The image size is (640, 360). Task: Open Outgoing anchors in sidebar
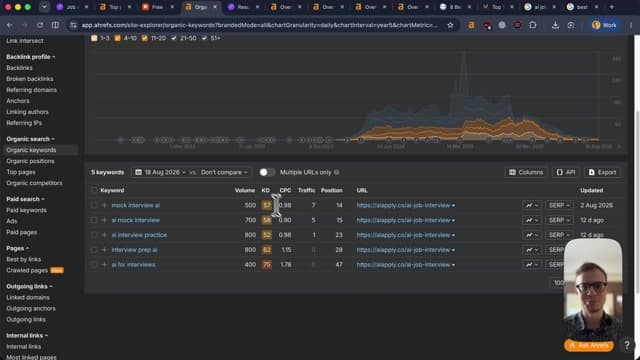pyautogui.click(x=31, y=309)
